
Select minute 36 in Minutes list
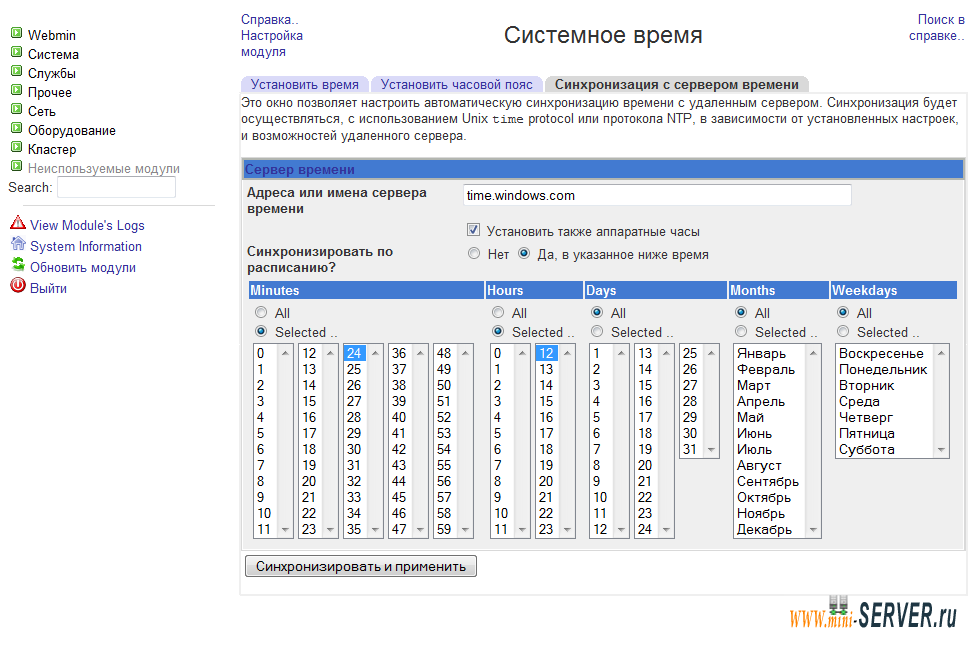(399, 353)
